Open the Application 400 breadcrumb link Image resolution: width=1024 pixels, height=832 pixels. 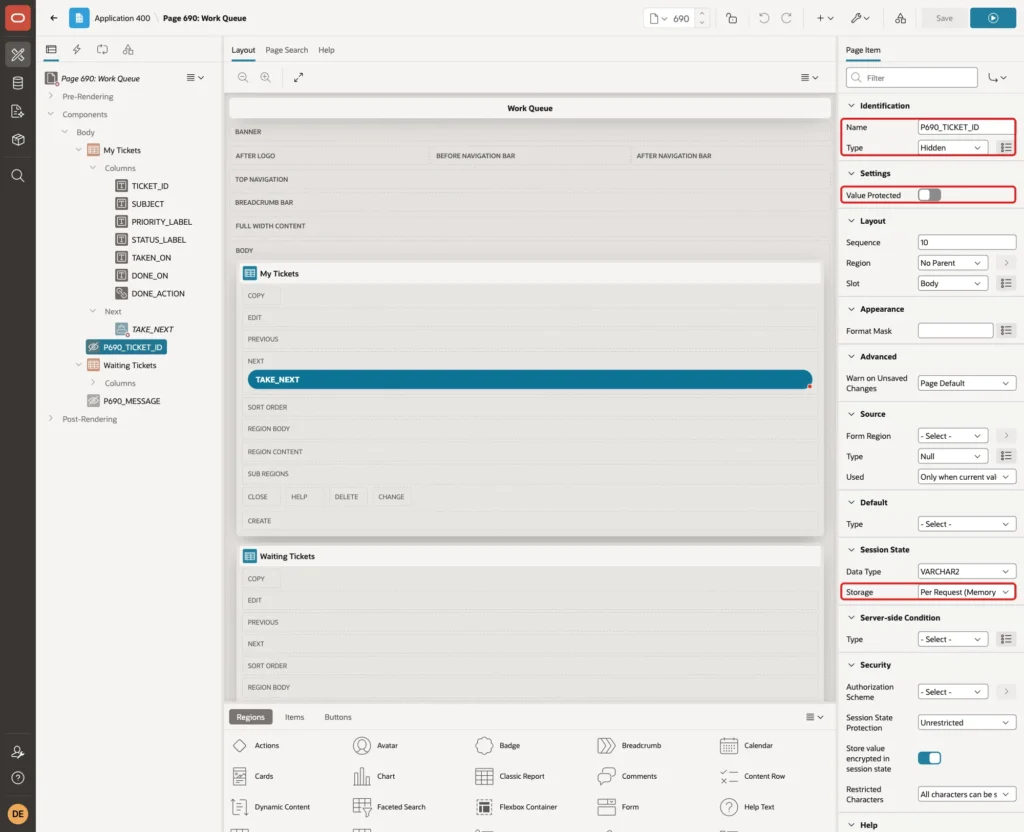(122, 18)
